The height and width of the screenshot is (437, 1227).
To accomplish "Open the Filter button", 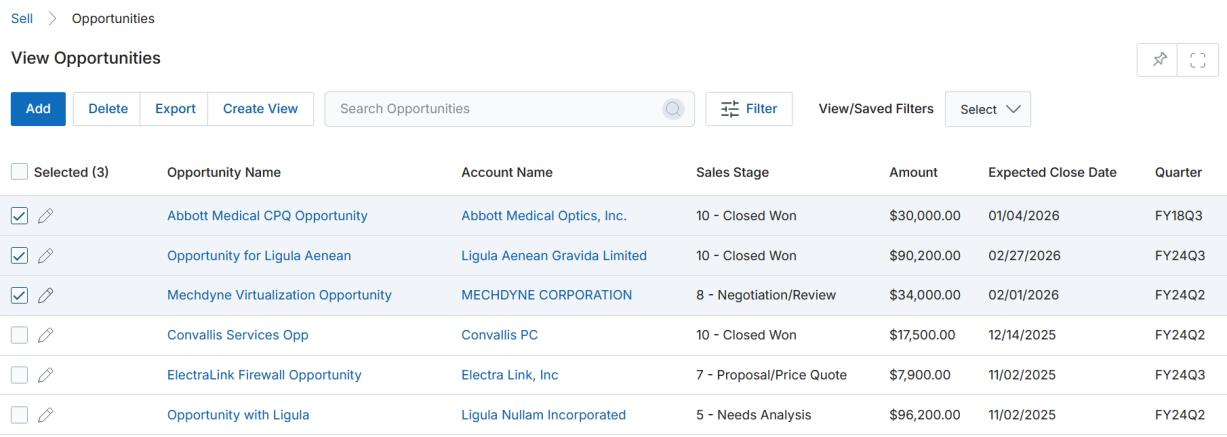I will [x=749, y=109].
